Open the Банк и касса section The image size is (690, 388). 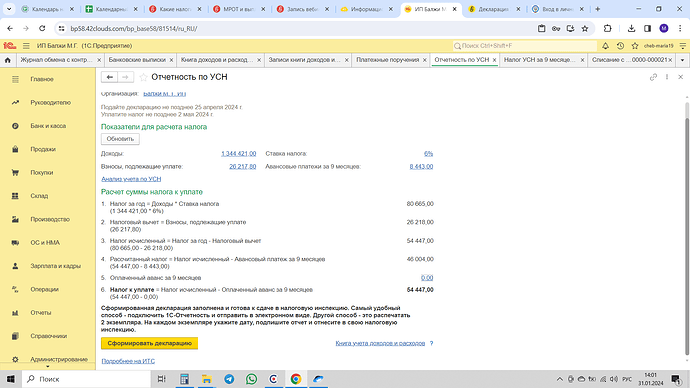(x=48, y=126)
